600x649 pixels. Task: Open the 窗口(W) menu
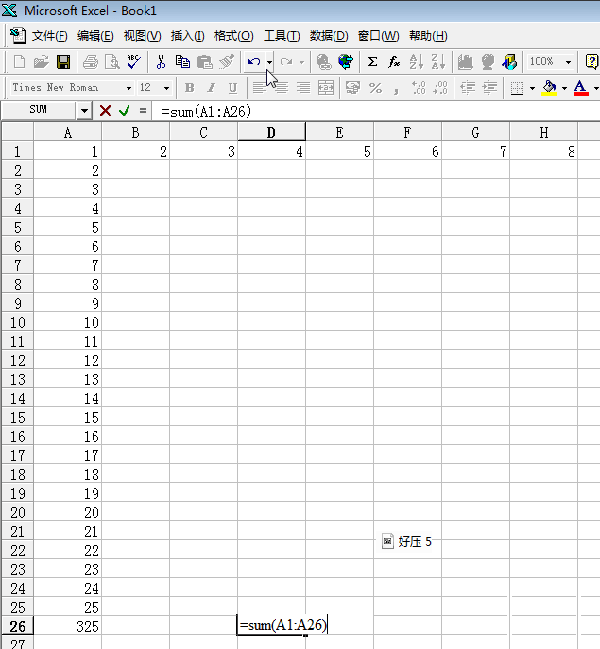coord(378,36)
